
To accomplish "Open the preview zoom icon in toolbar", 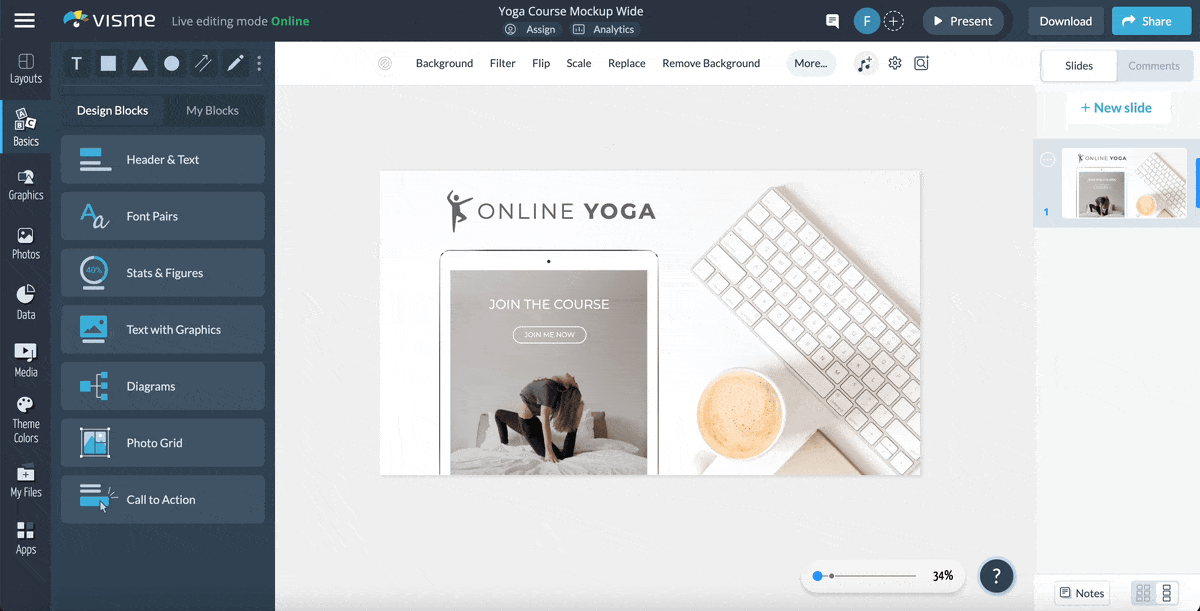I will tap(921, 62).
